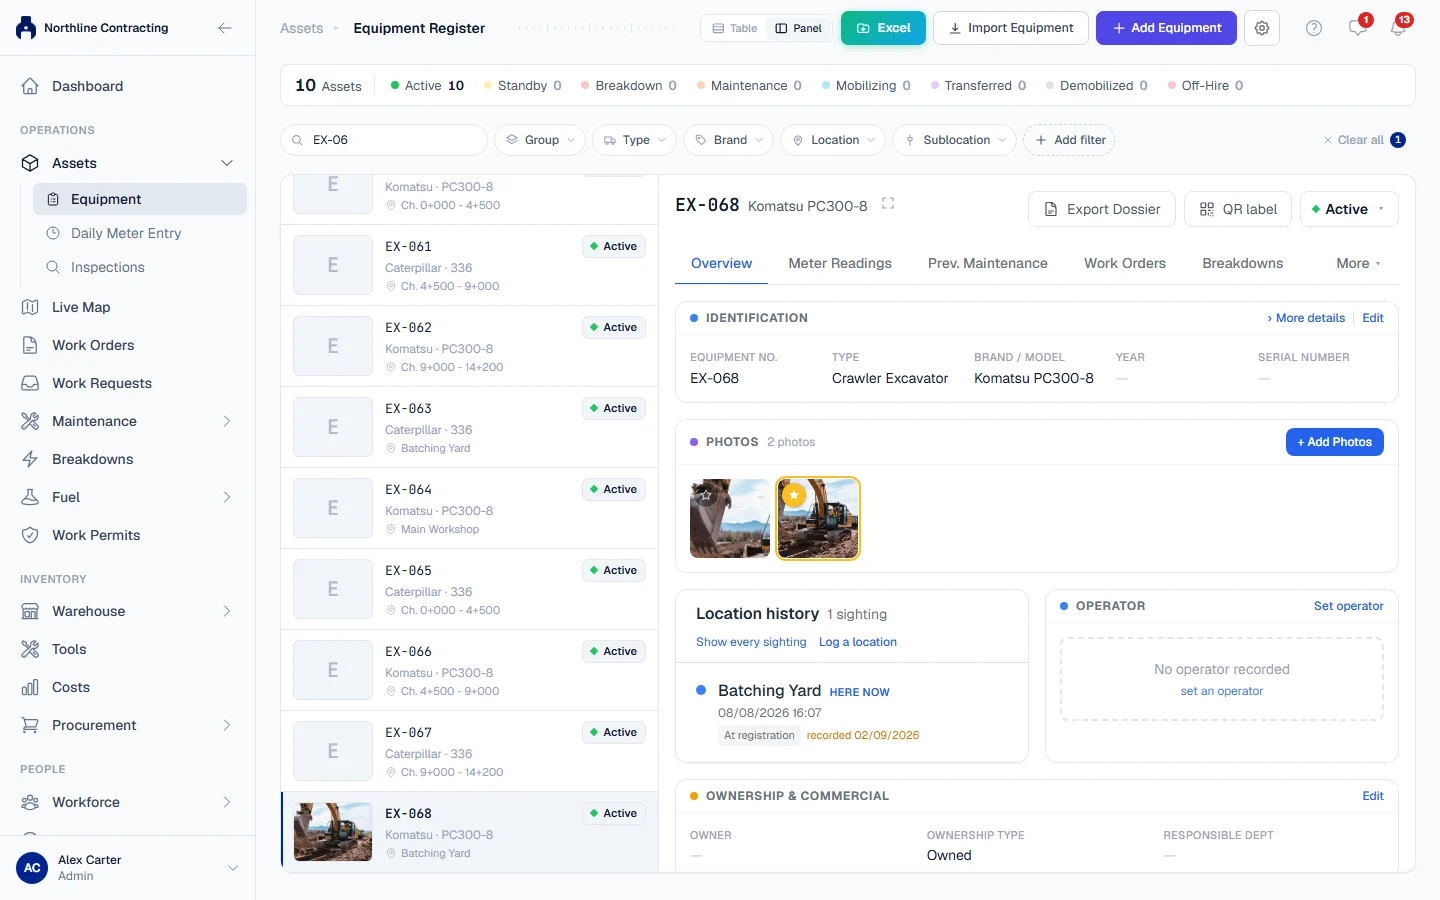Open the Type filter dropdown

coord(635,140)
